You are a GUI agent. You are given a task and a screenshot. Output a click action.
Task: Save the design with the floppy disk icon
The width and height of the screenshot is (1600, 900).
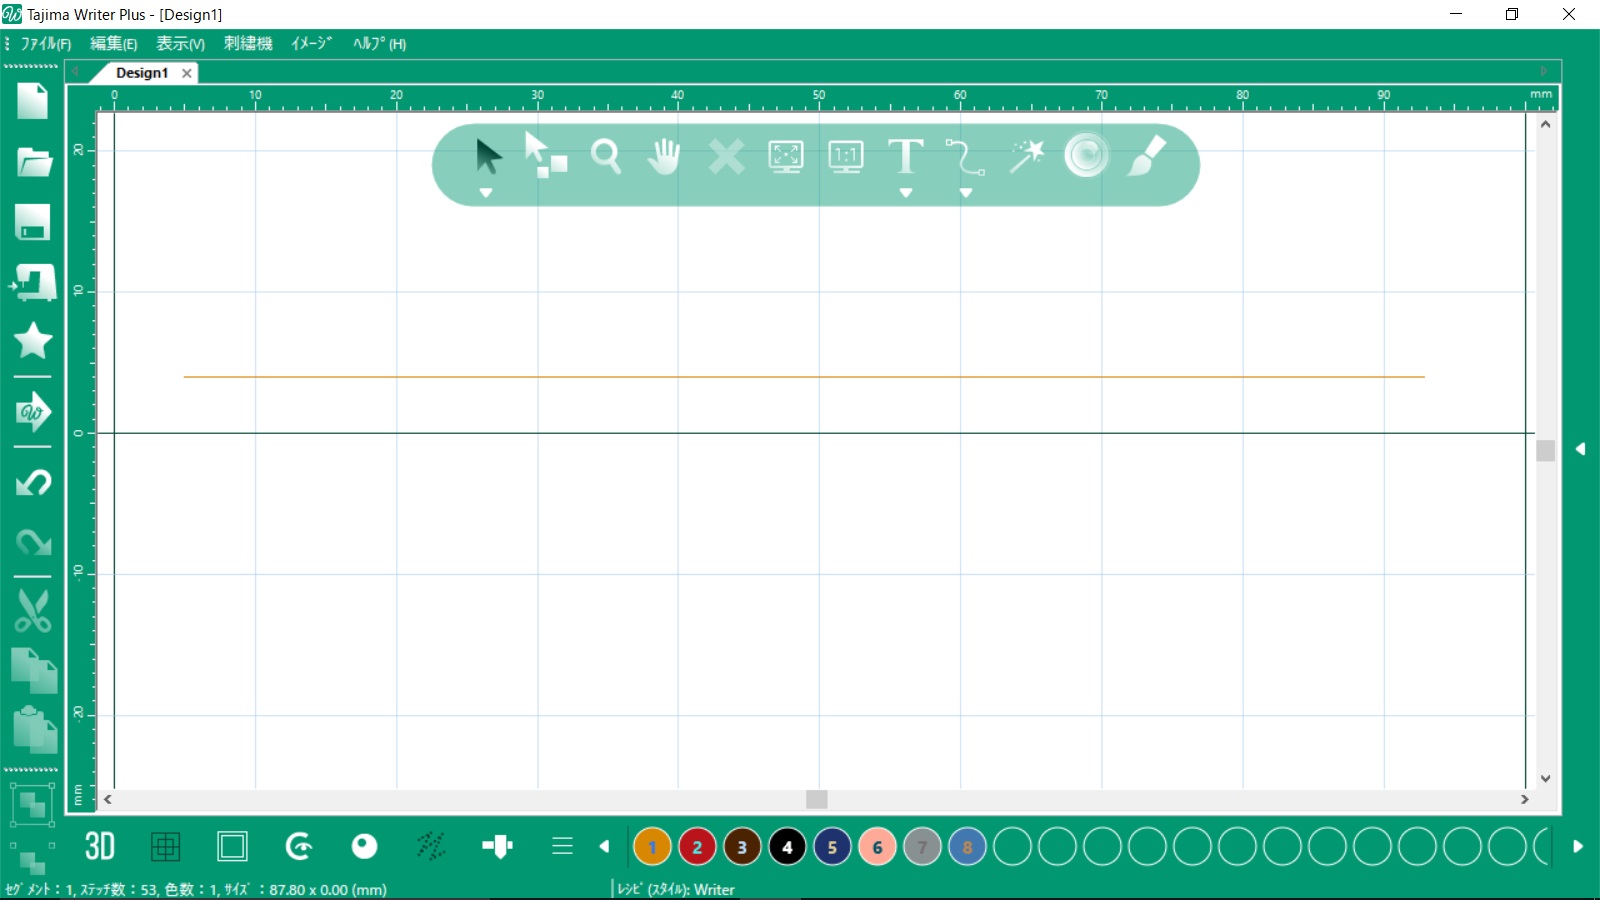pos(33,222)
